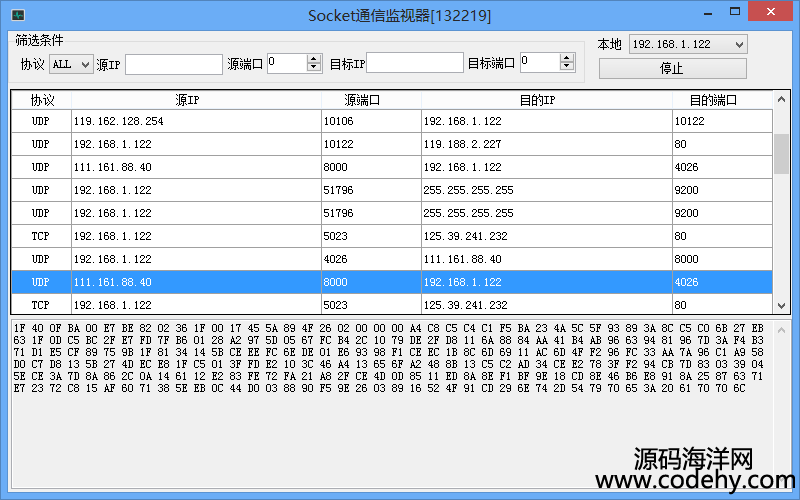Click the packet list scroll down arrow
The width and height of the screenshot is (800, 500).
click(x=781, y=306)
